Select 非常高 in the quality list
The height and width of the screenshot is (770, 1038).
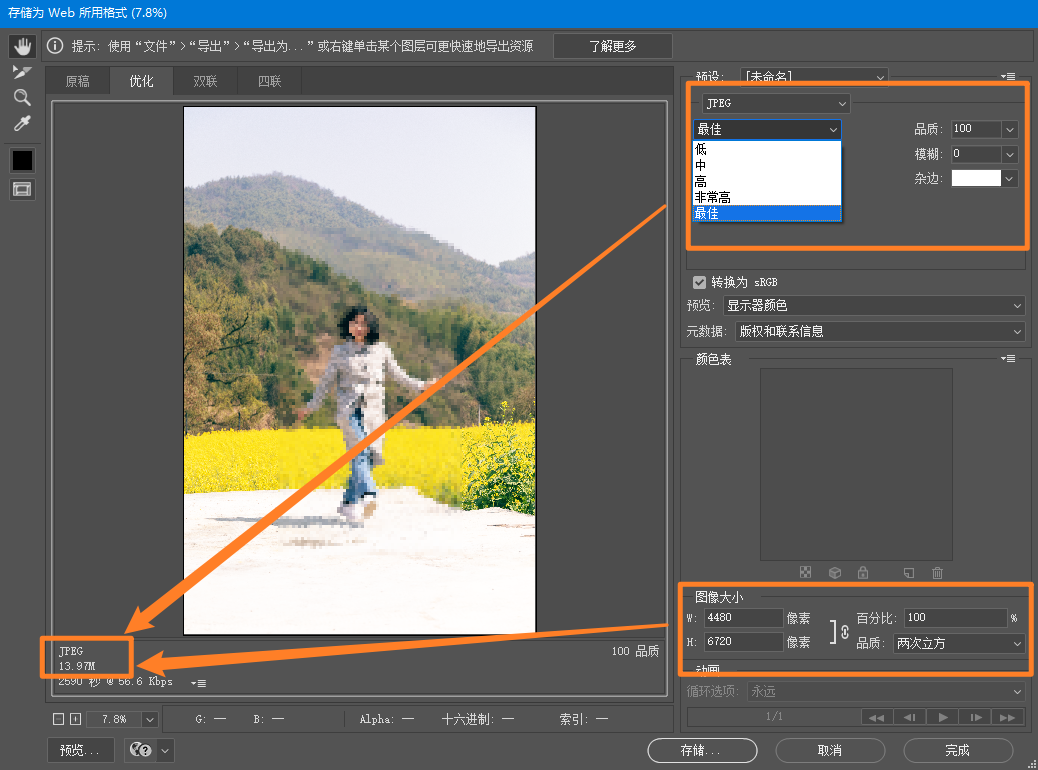click(x=767, y=197)
